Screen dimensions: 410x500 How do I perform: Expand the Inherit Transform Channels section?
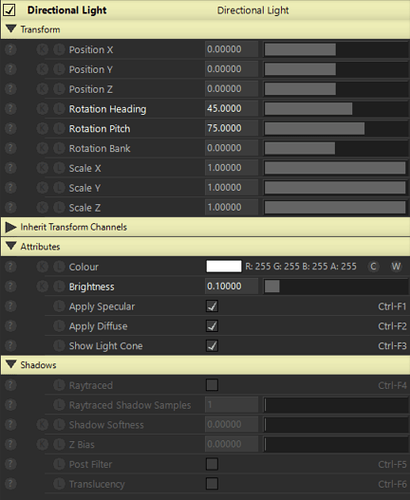point(11,227)
